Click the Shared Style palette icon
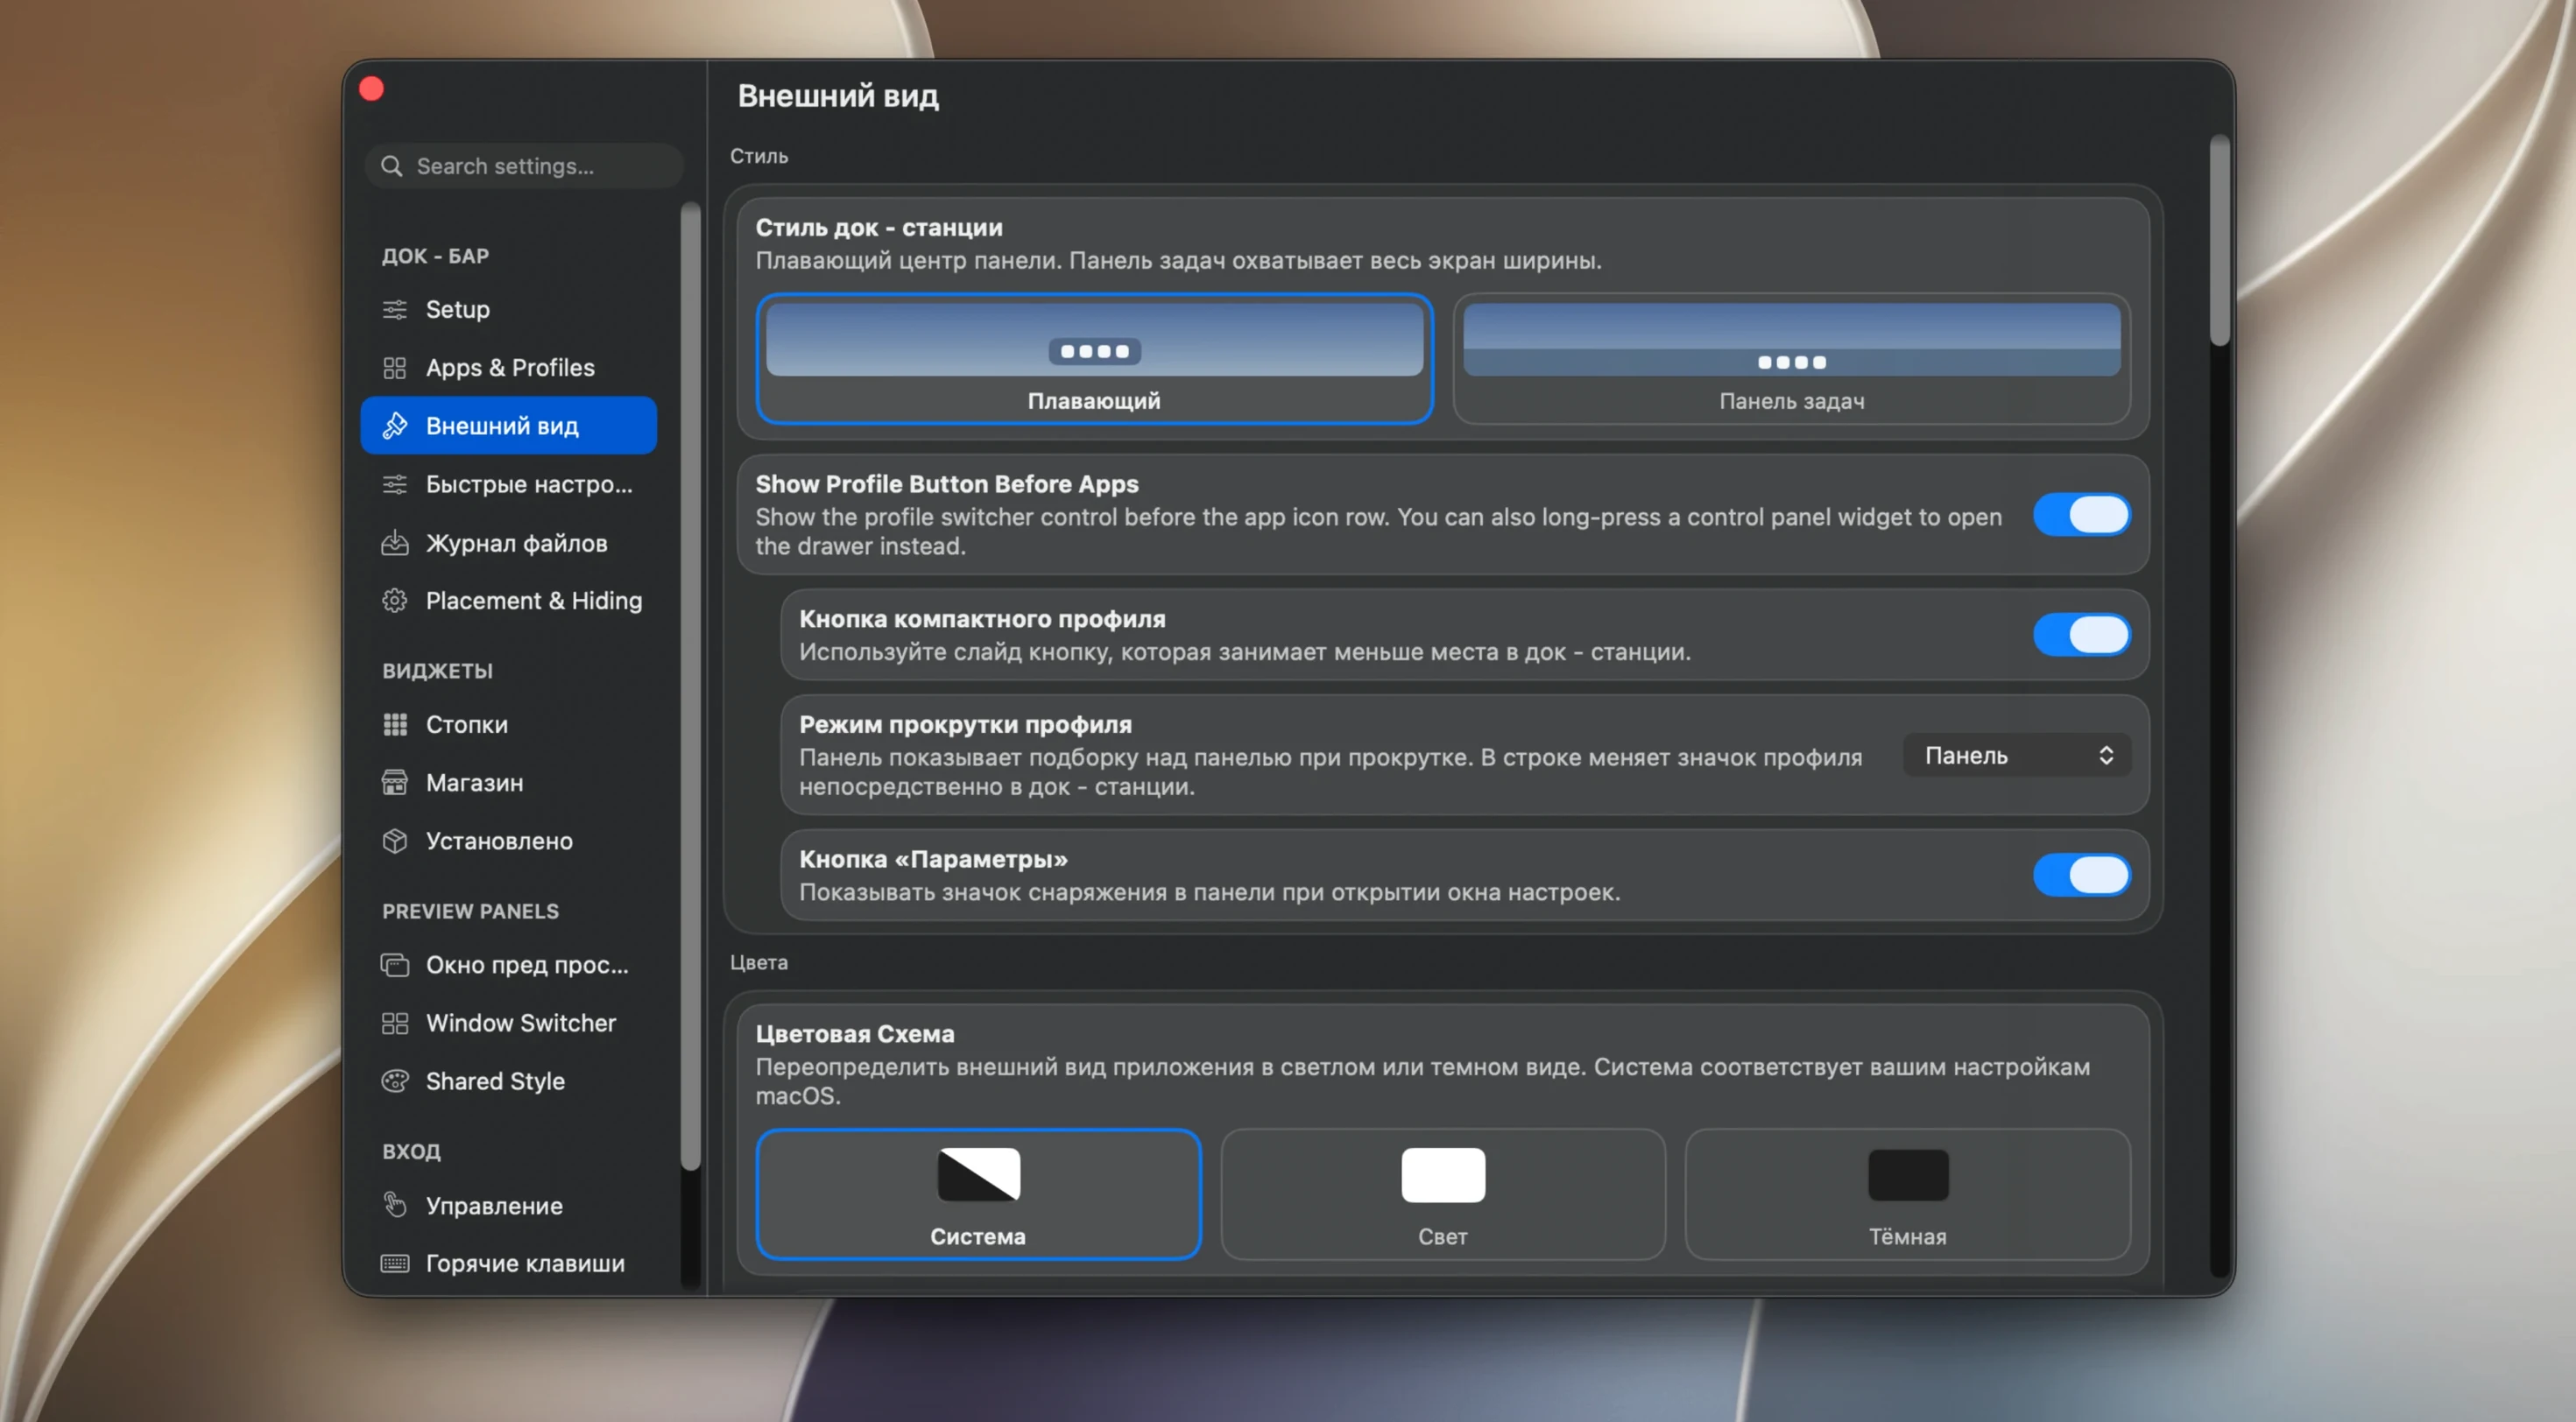The image size is (2576, 1422). [395, 1081]
